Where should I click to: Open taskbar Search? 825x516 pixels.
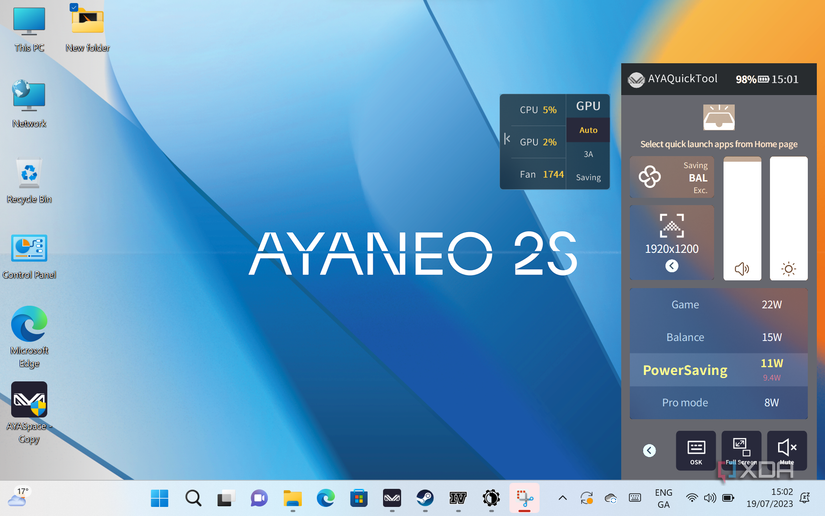tap(193, 498)
